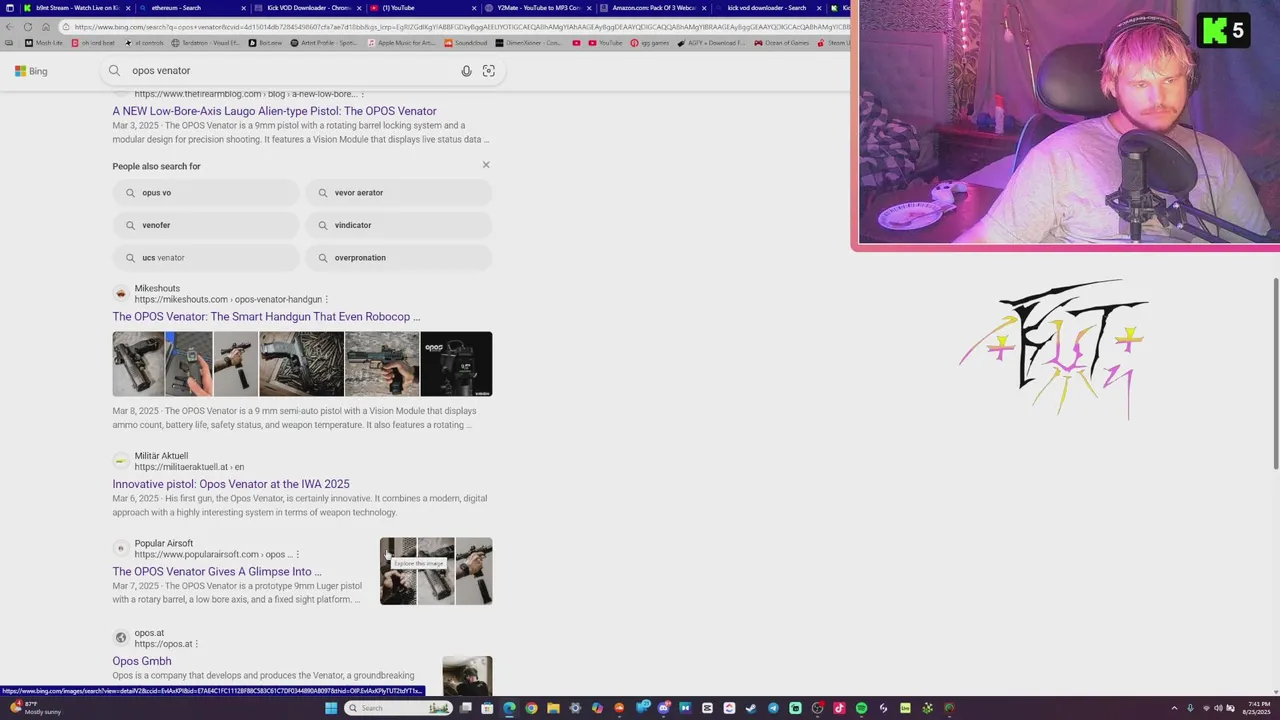The width and height of the screenshot is (1280, 720).
Task: Click the Popular Airsoft site favicon
Action: (121, 549)
